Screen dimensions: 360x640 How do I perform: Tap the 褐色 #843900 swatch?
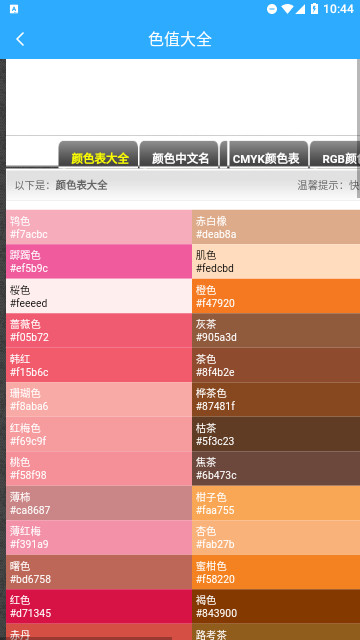coord(276,607)
